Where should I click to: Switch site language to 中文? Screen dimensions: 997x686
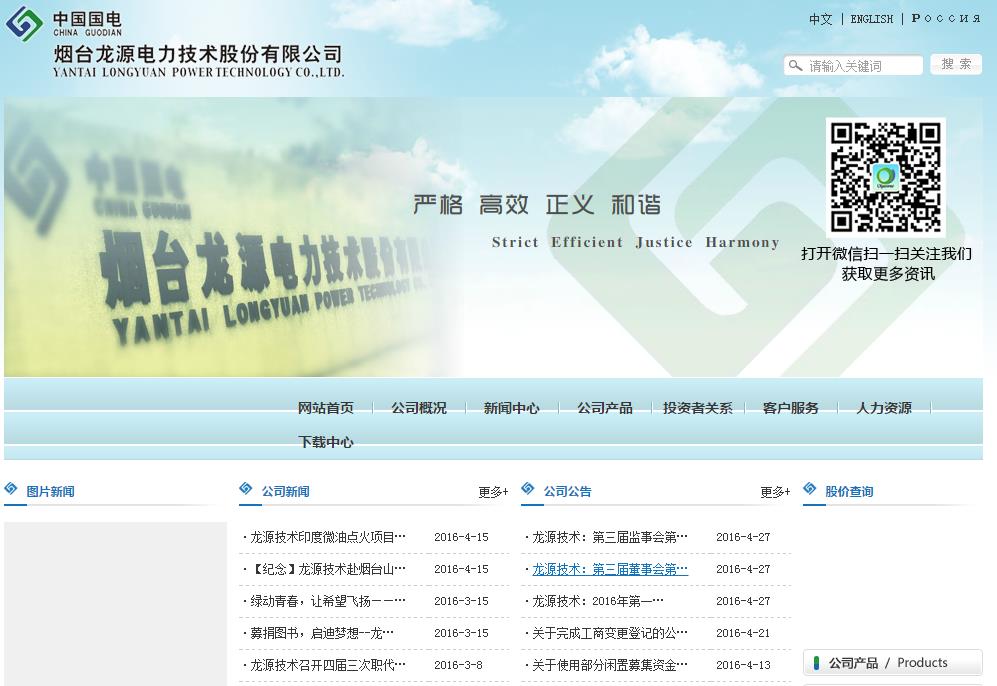pyautogui.click(x=820, y=19)
